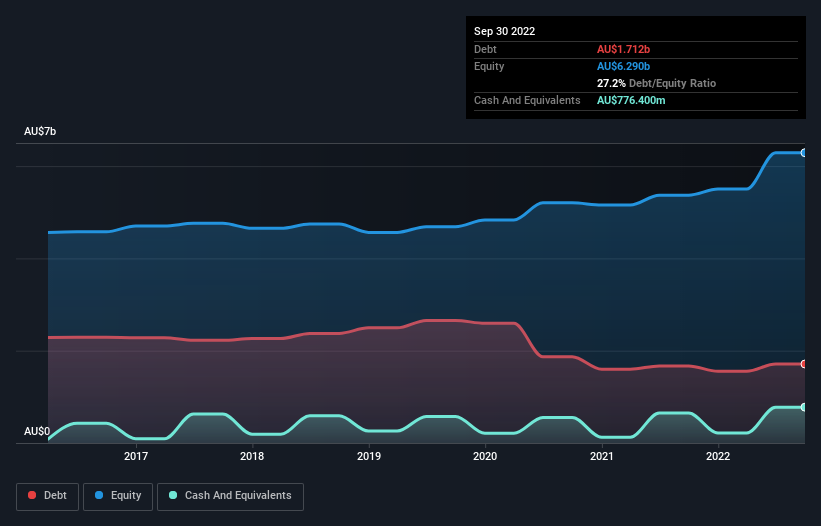
Task: Click the teal Cash endpoint marker
Action: [x=804, y=407]
